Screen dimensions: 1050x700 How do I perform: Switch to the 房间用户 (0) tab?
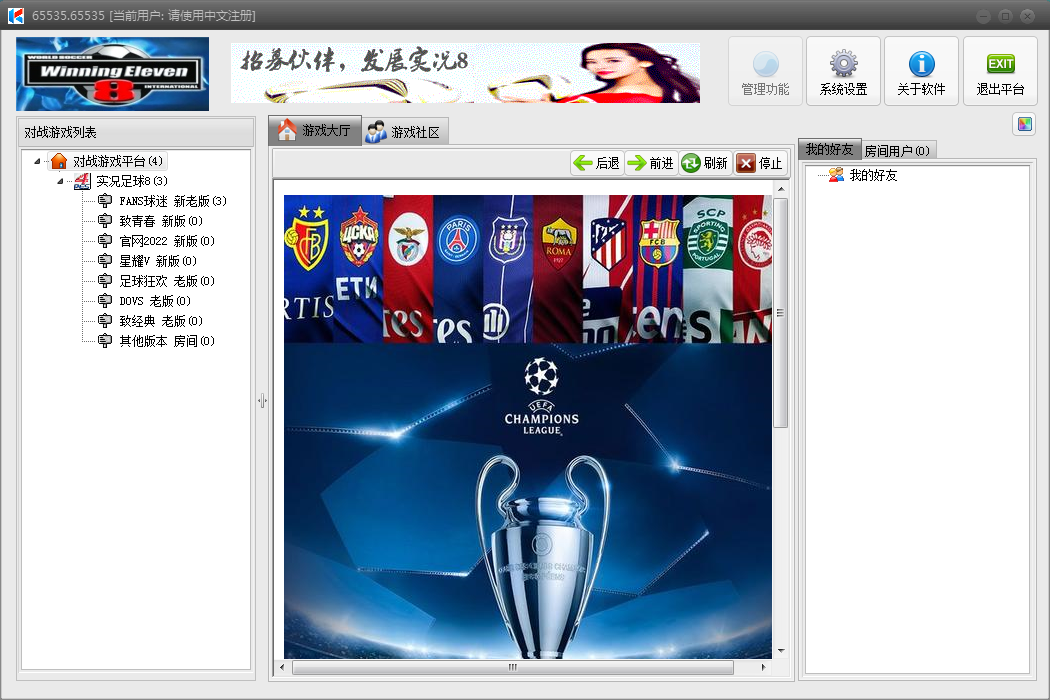(x=897, y=151)
